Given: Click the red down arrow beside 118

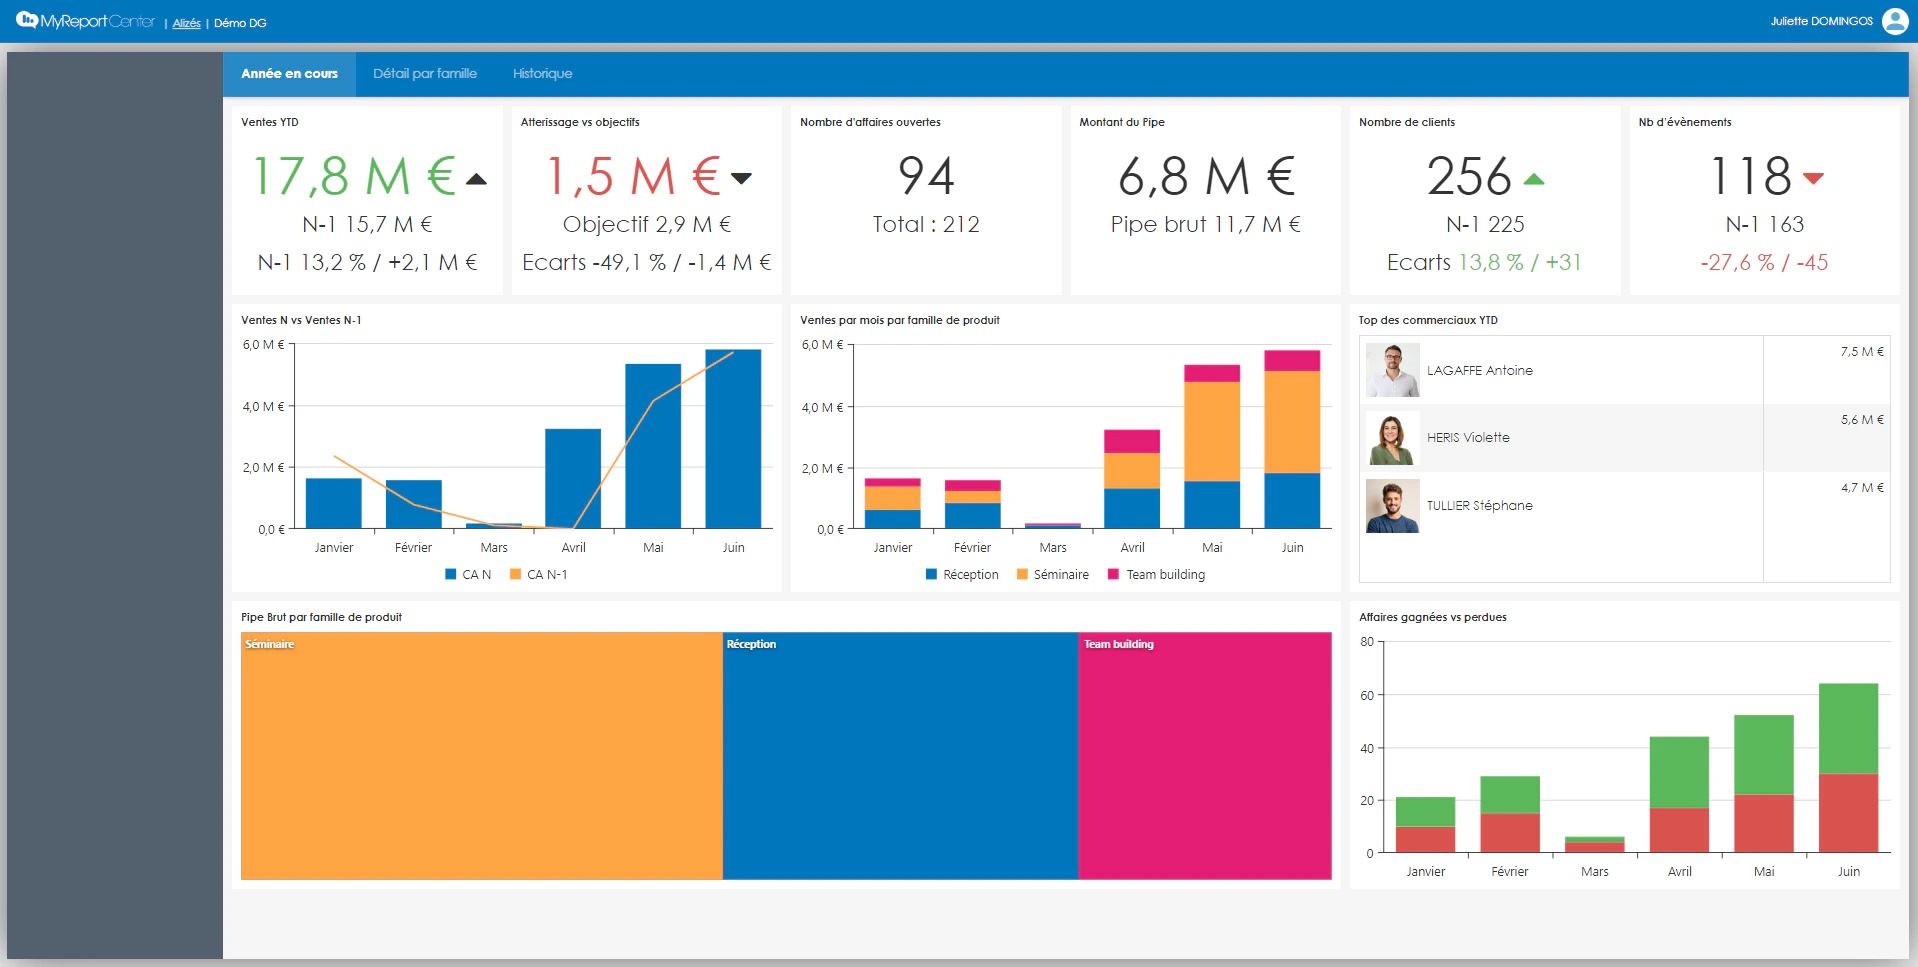Looking at the screenshot, I should click(x=1813, y=179).
